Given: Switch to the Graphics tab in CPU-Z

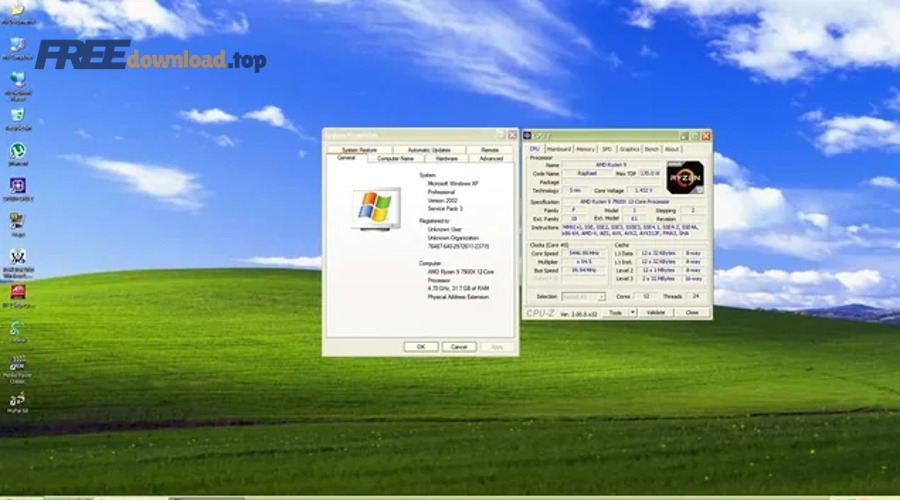Looking at the screenshot, I should pyautogui.click(x=629, y=149).
